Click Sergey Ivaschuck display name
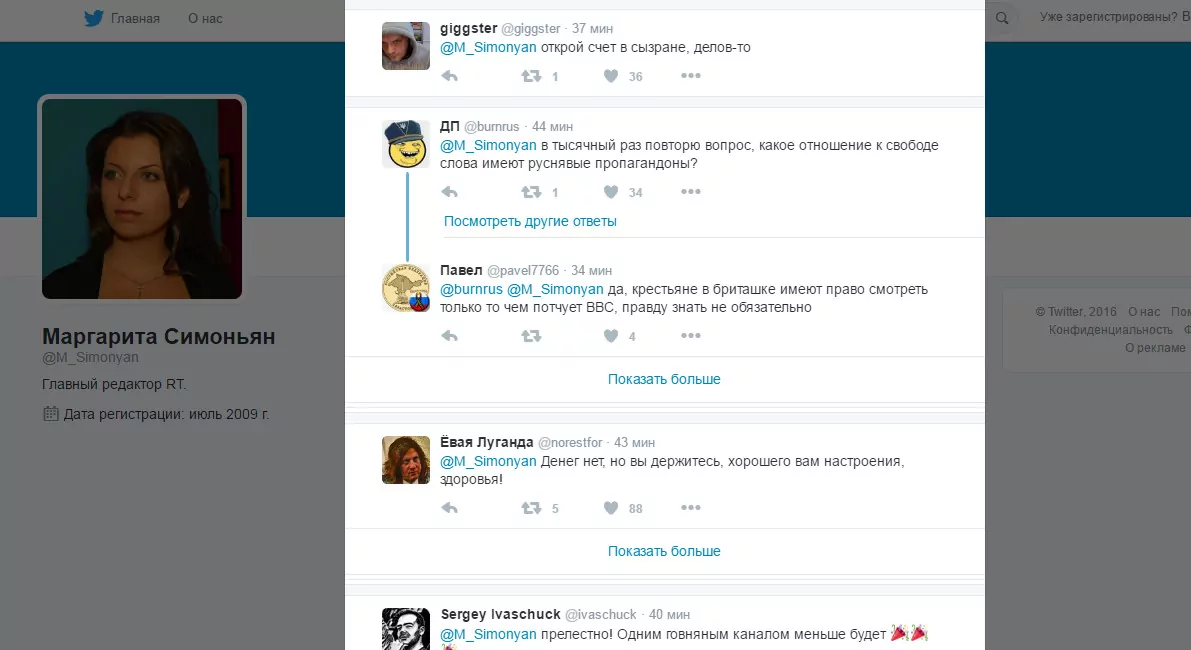 click(x=501, y=614)
